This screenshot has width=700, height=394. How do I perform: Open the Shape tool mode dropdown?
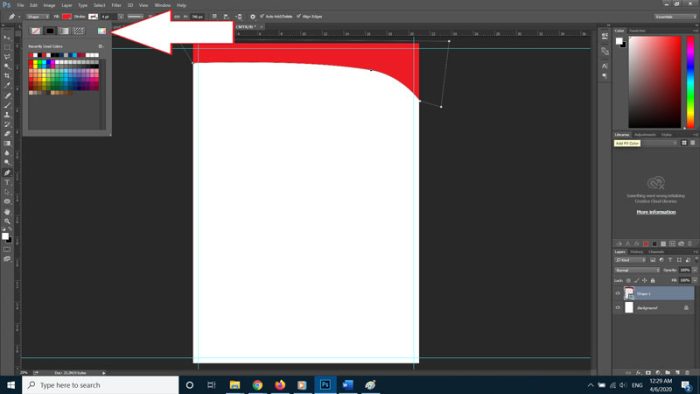click(x=38, y=17)
